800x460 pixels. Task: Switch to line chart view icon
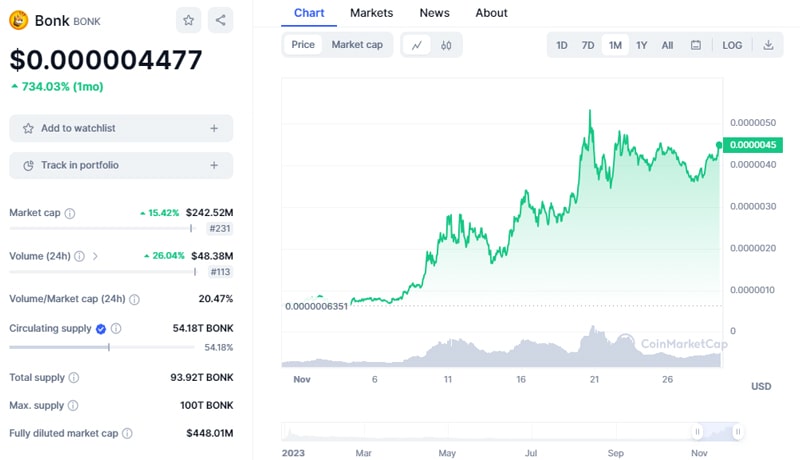[417, 45]
